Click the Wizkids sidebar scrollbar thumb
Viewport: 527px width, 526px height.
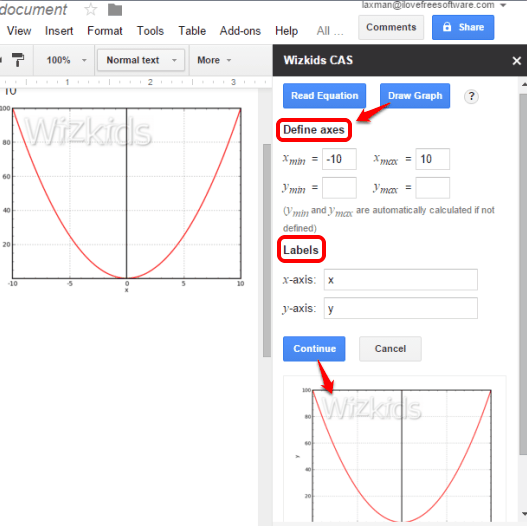click(523, 274)
